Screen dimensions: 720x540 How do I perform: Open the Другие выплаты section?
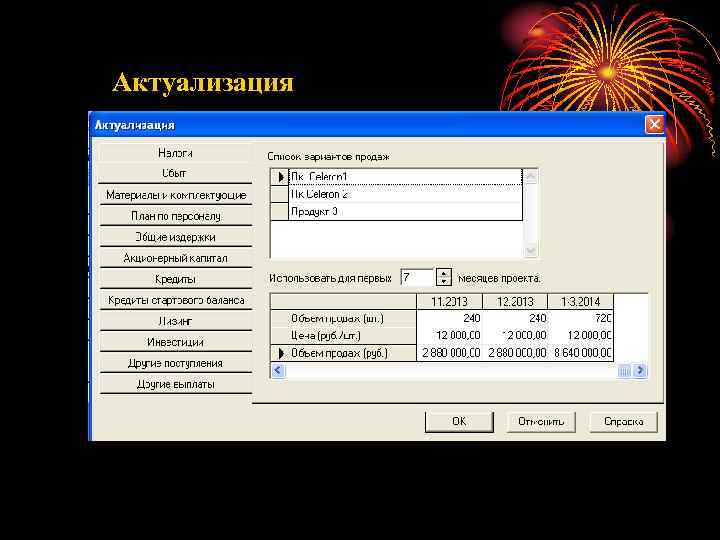coord(175,384)
